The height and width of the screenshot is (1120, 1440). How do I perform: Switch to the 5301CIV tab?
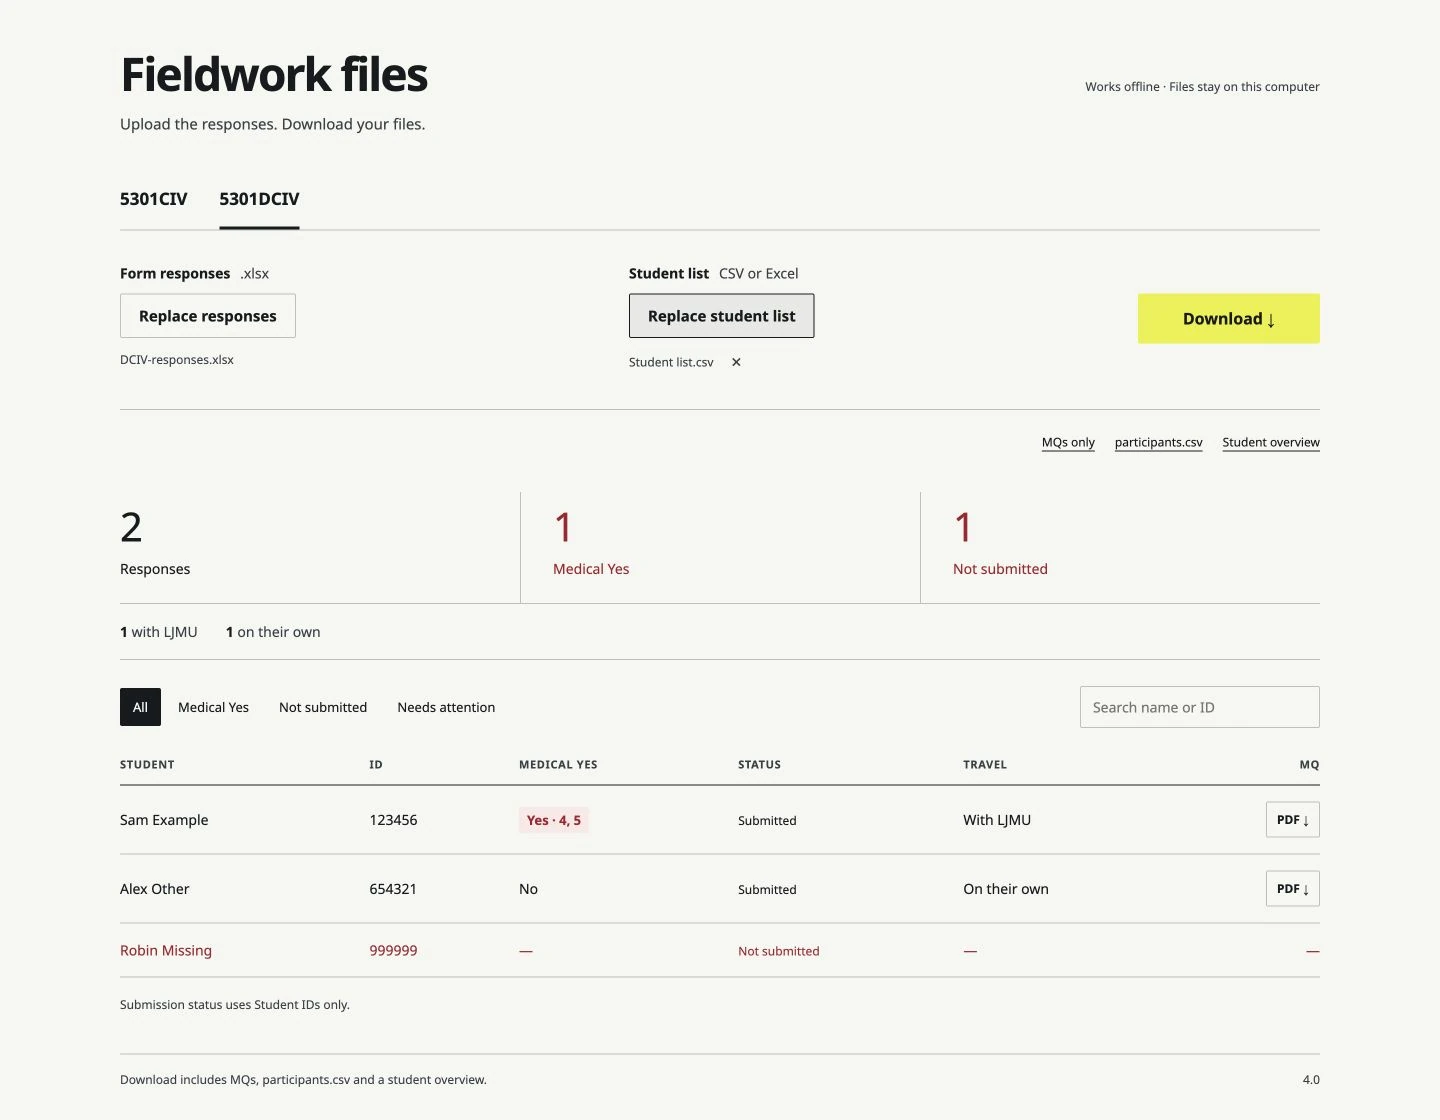tap(153, 199)
